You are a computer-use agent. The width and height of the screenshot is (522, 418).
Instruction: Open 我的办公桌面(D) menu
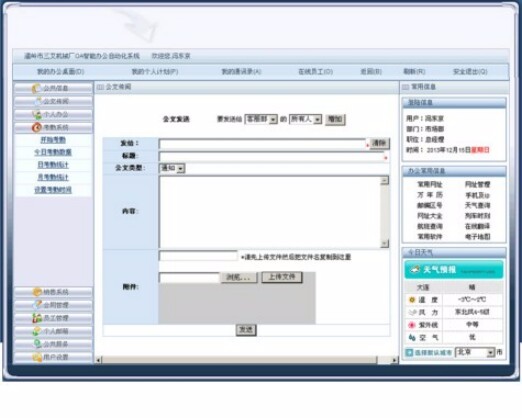coord(60,72)
